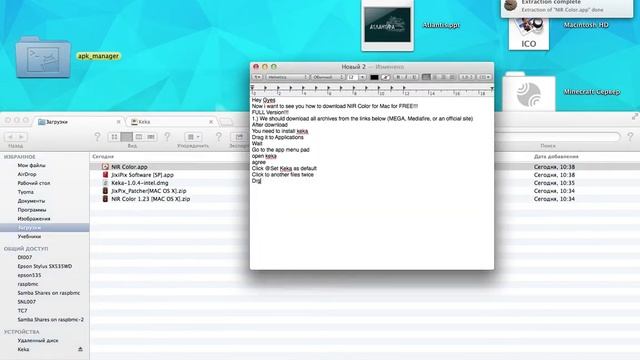Click the NIR Color 1.23 zip icon
This screenshot has width=640, height=360.
click(x=105, y=199)
